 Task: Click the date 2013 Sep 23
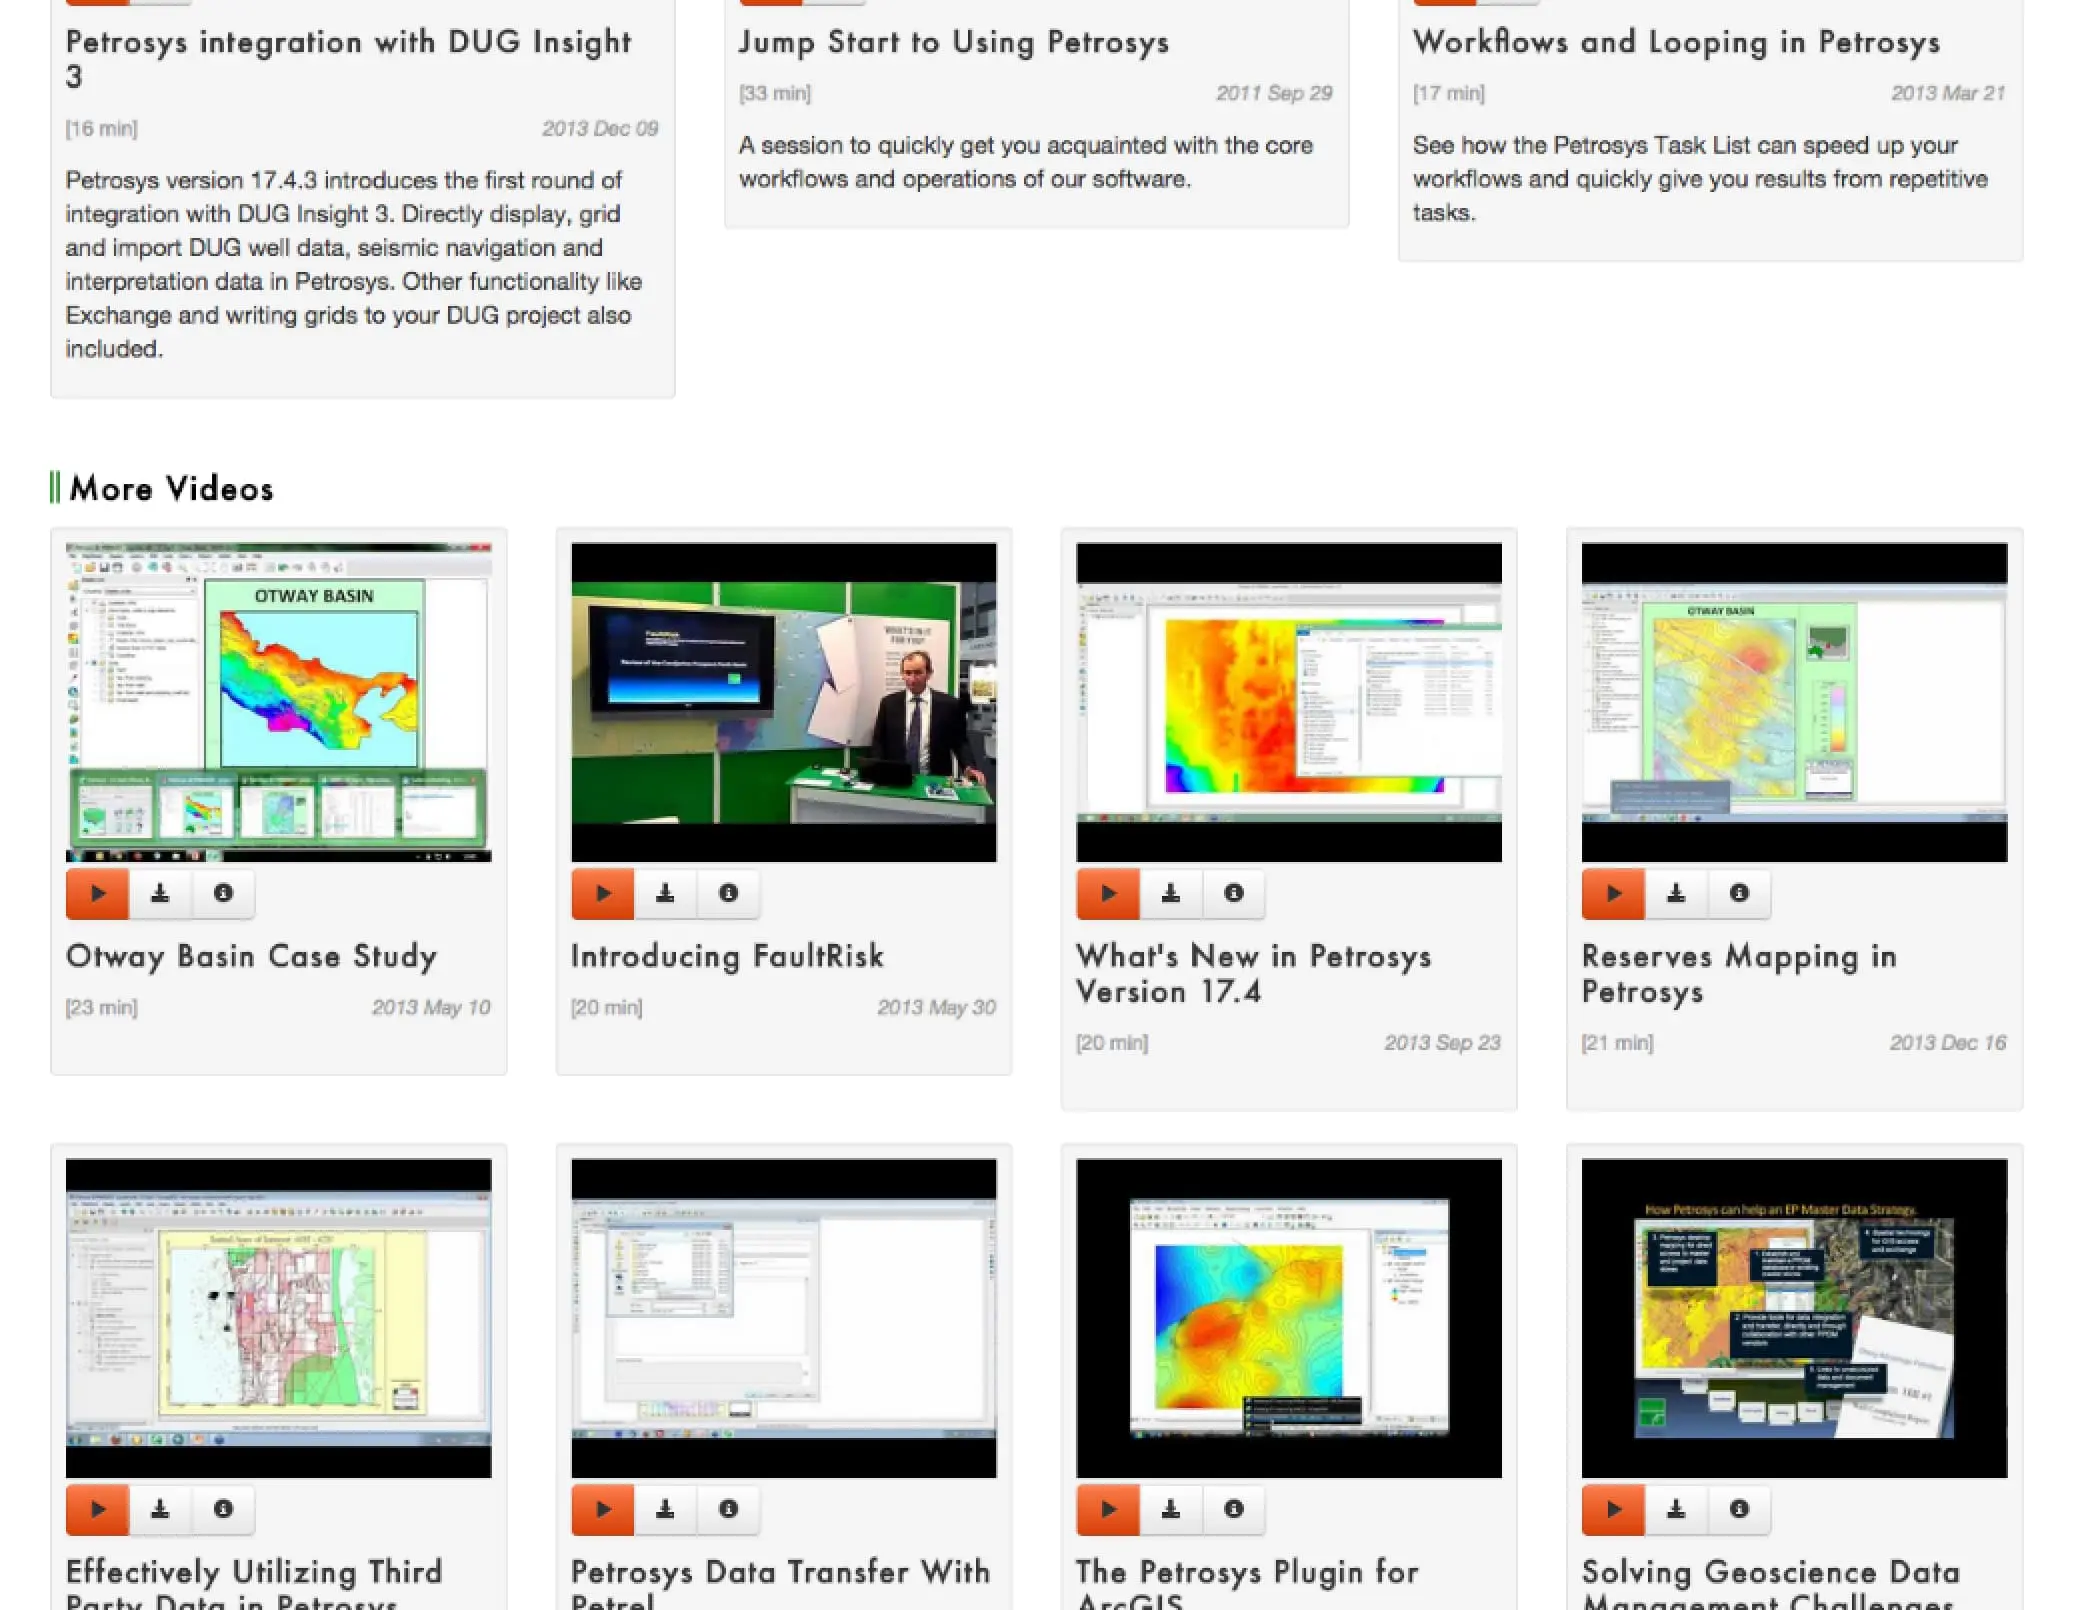coord(1442,1043)
